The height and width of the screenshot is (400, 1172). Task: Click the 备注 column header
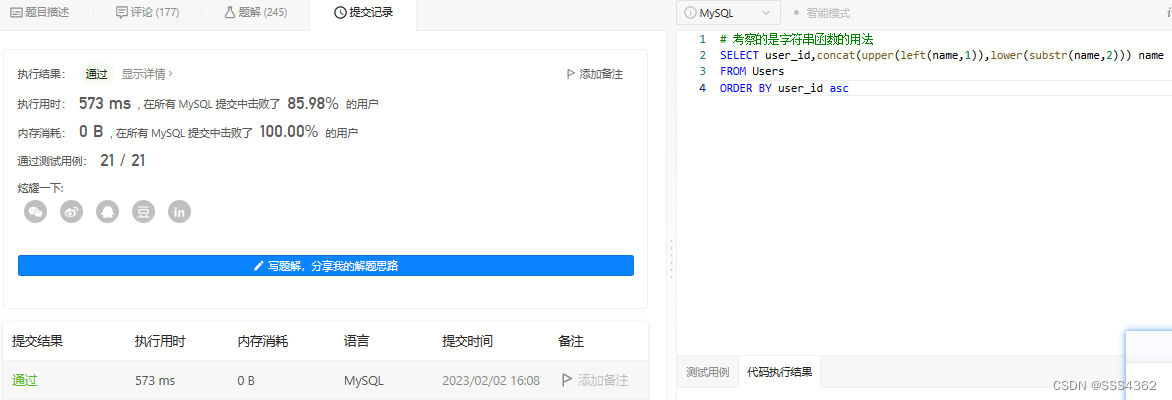(x=571, y=342)
